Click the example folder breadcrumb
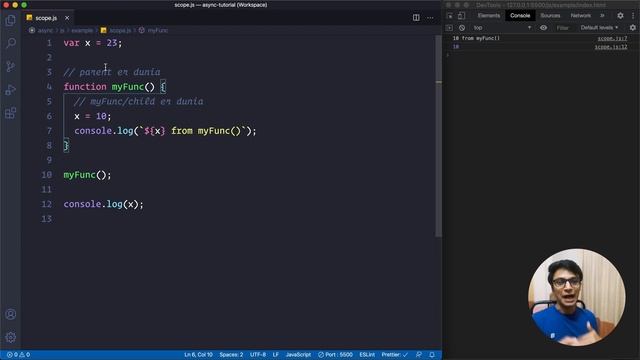 click(82, 30)
